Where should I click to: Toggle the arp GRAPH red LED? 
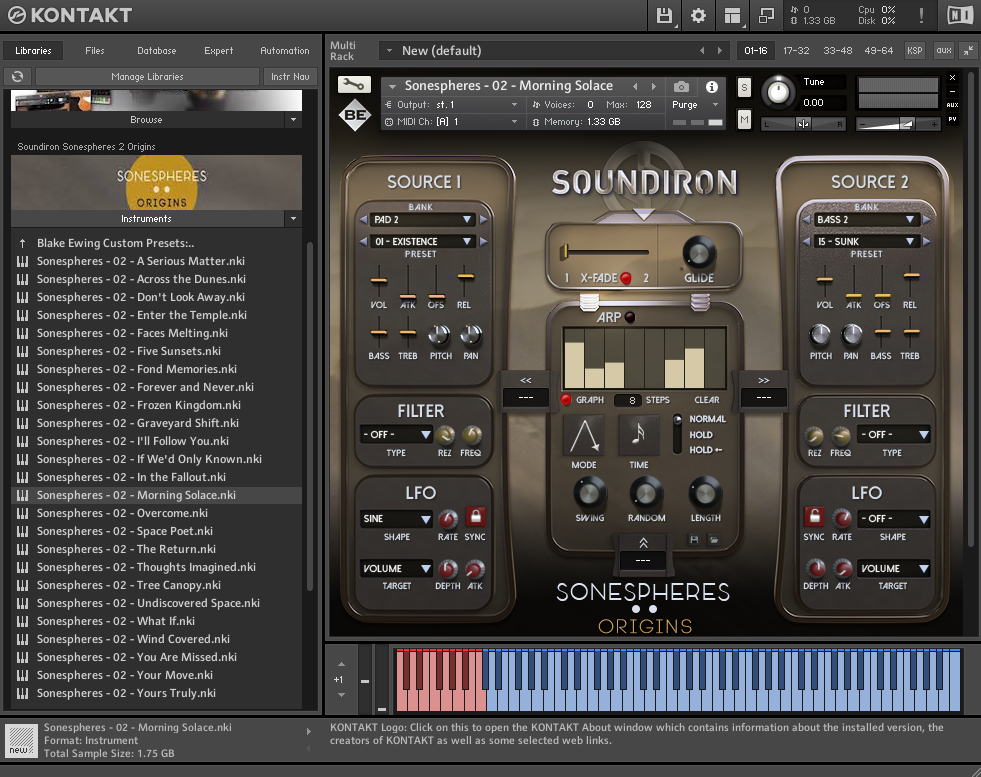click(x=566, y=400)
